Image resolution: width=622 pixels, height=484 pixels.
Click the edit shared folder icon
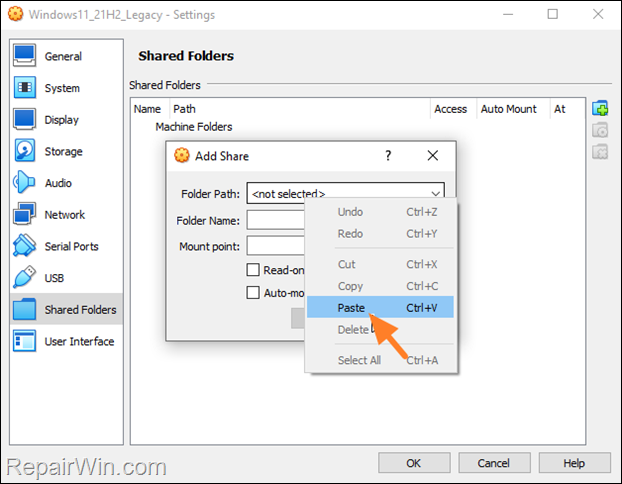pyautogui.click(x=600, y=130)
